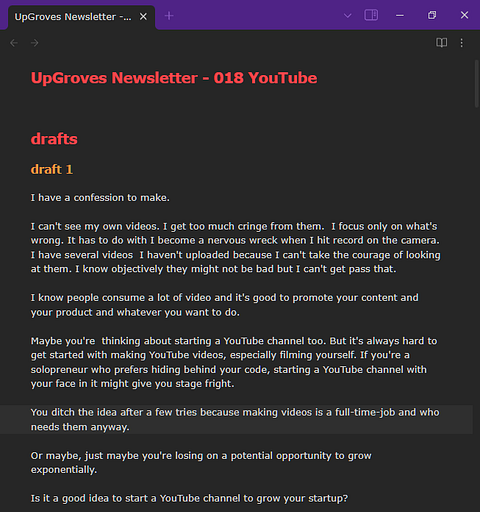Switch to reading view via book icon

click(x=442, y=43)
